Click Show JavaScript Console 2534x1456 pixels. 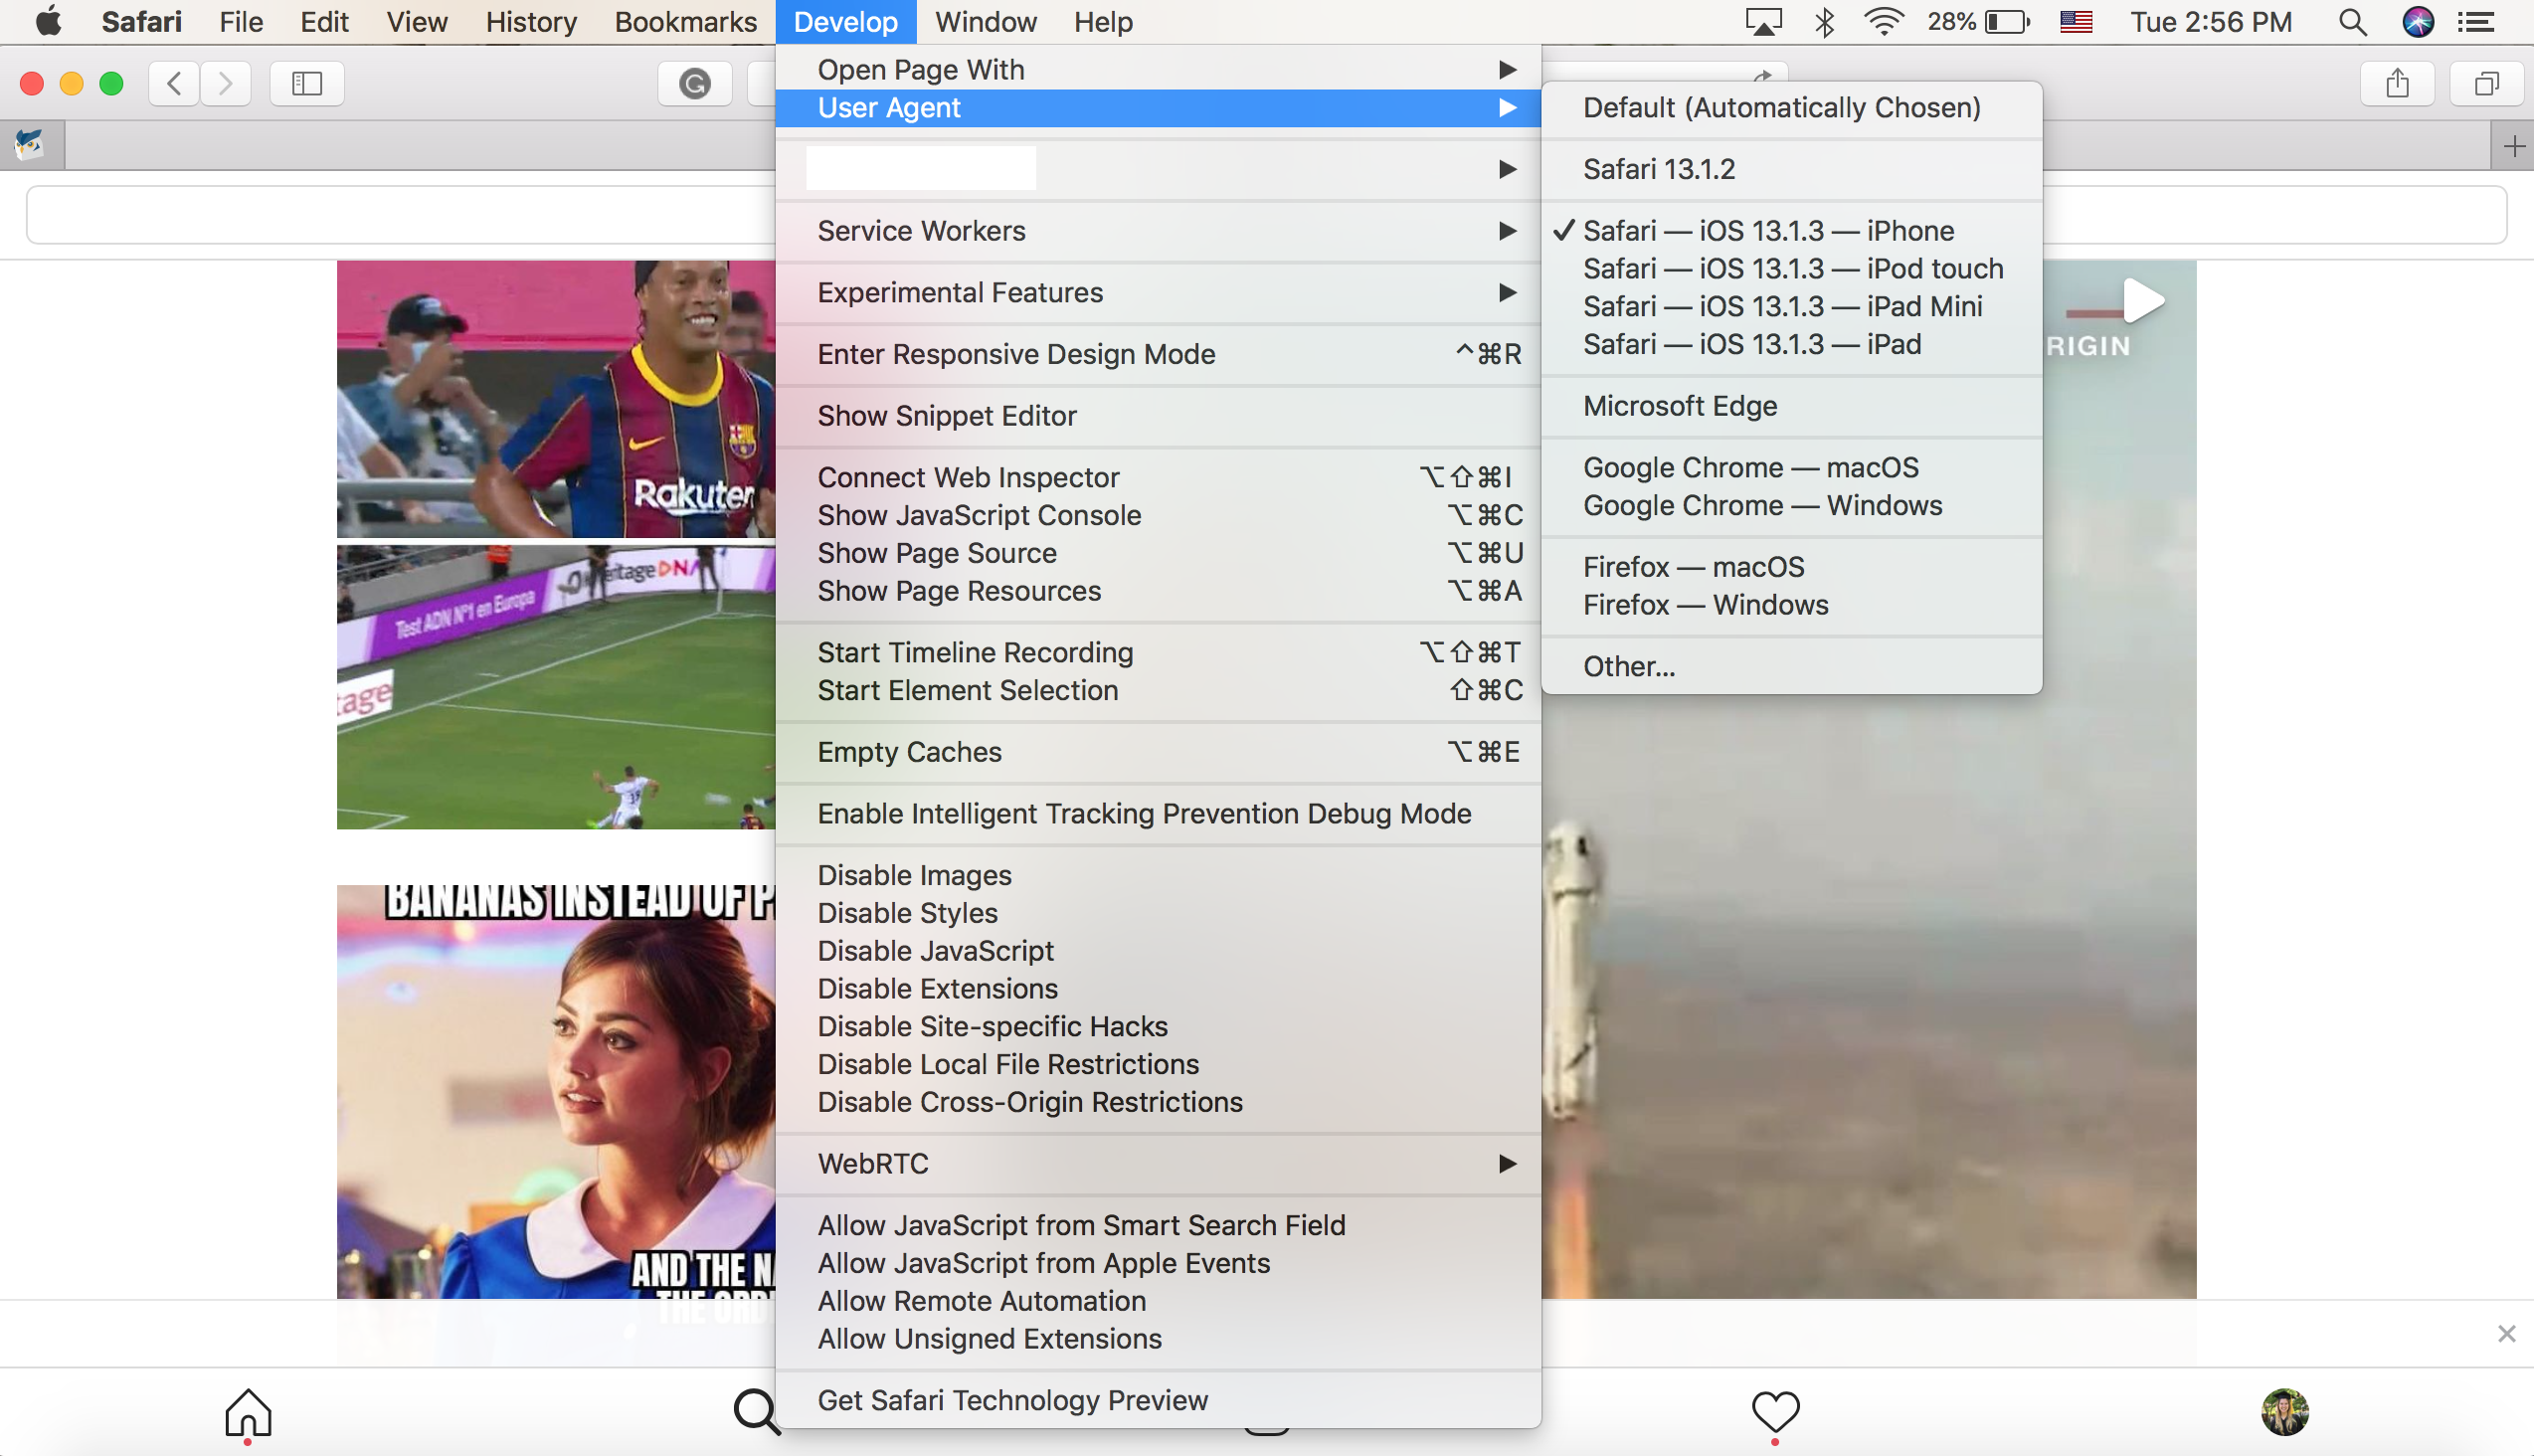(1157, 516)
